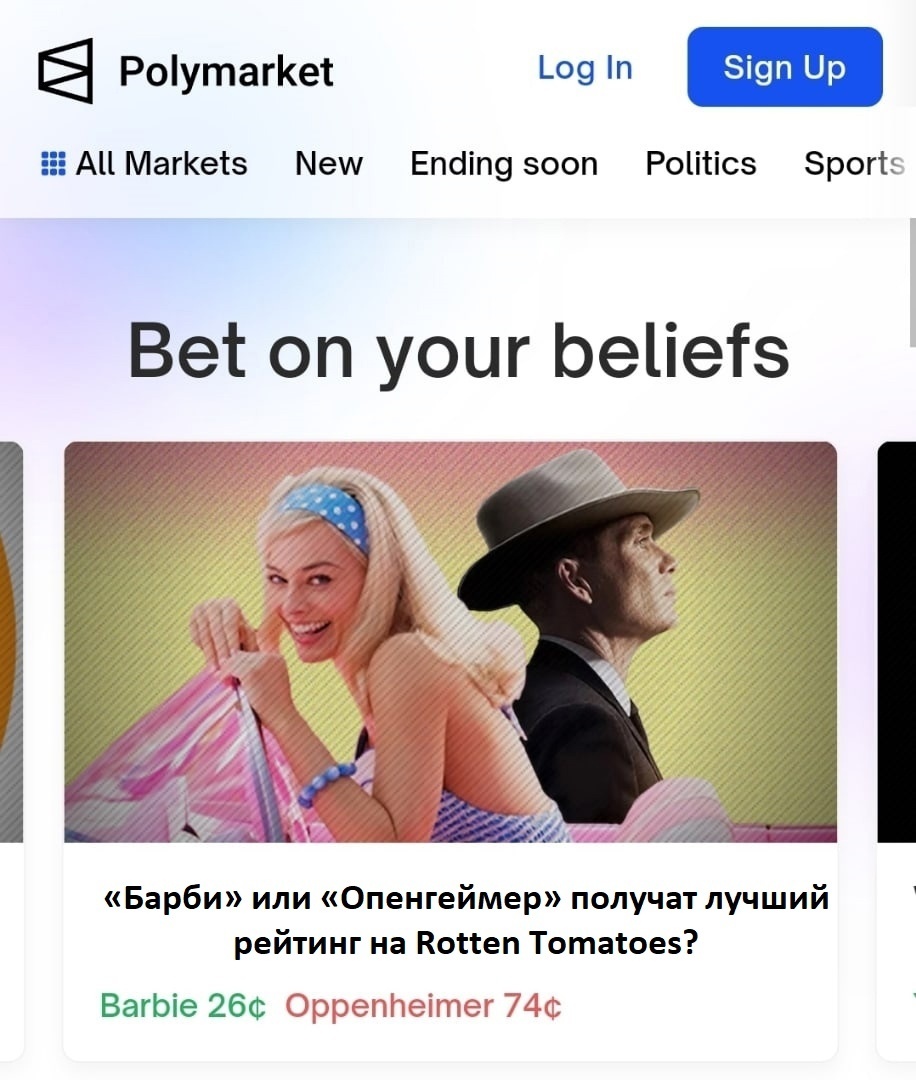The width and height of the screenshot is (916, 1080).
Task: Choose the Oppenheimer 74¢ option
Action: click(423, 1006)
